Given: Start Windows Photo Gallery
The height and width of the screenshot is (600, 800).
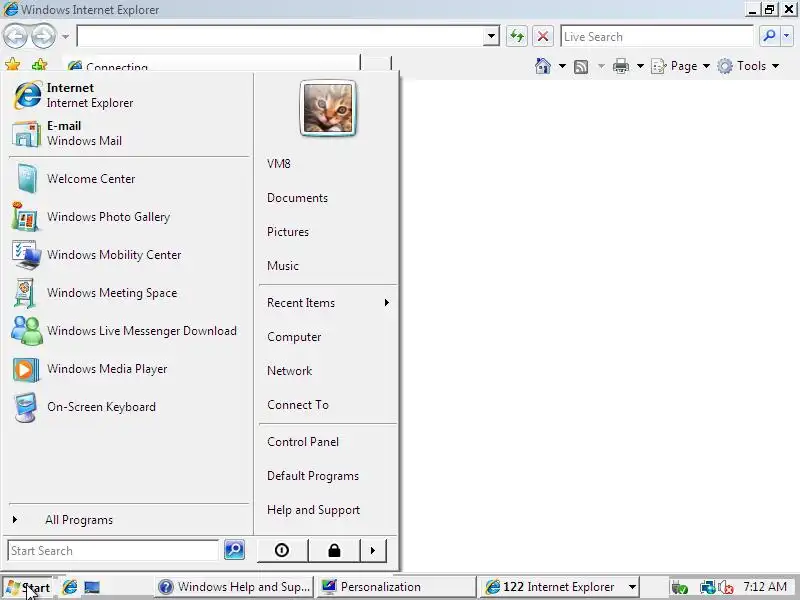Looking at the screenshot, I should pos(128,217).
